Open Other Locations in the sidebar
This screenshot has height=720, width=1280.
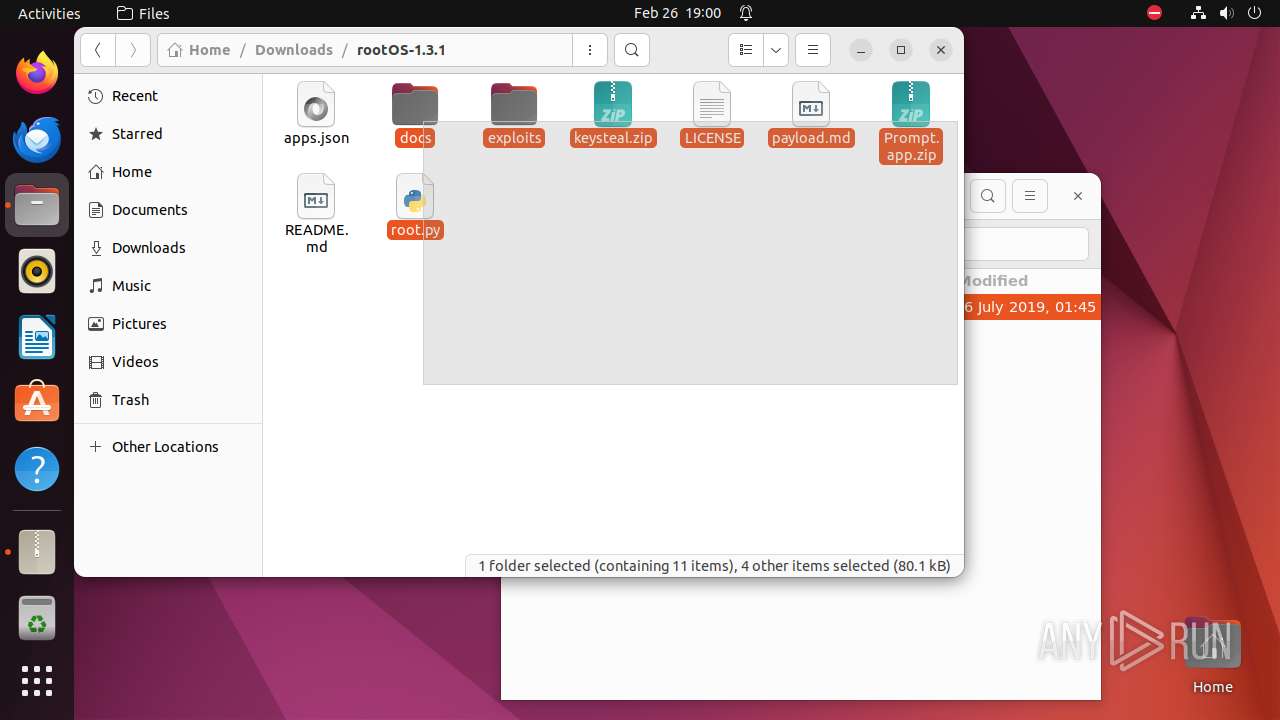point(168,447)
